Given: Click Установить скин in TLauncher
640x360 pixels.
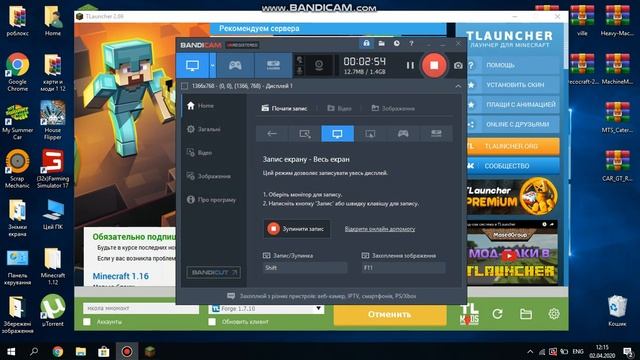Looking at the screenshot, I should click(513, 85).
